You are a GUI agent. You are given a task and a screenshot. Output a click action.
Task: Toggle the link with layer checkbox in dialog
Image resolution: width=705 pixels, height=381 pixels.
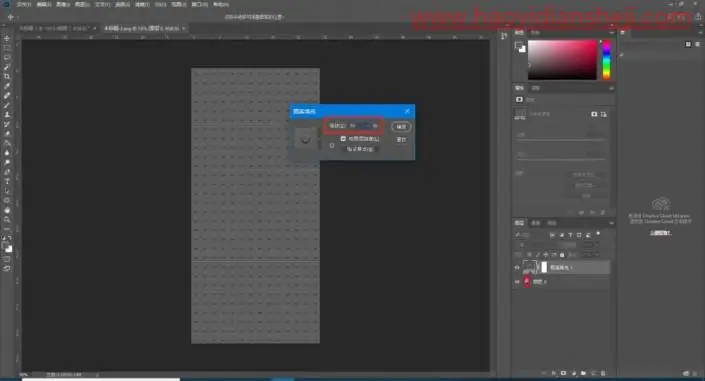[343, 139]
